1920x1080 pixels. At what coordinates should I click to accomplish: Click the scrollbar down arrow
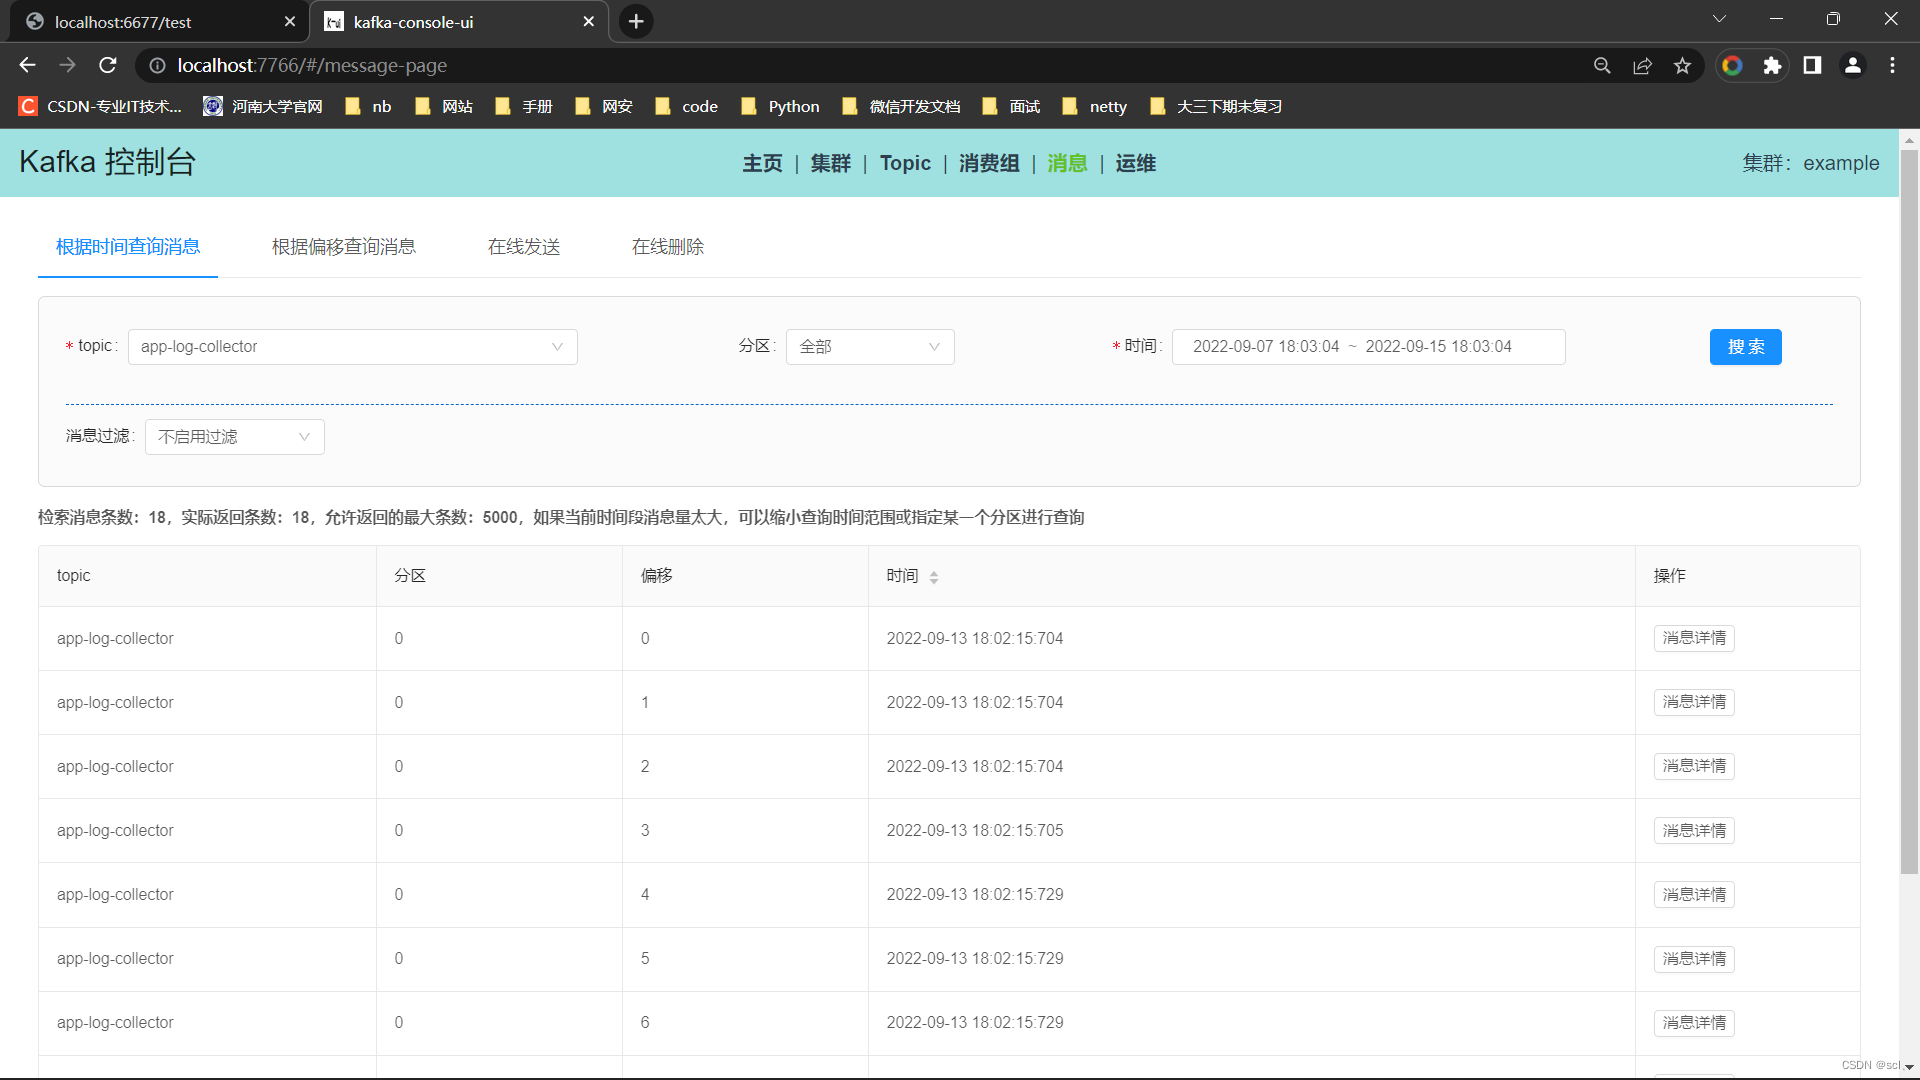1909,1067
